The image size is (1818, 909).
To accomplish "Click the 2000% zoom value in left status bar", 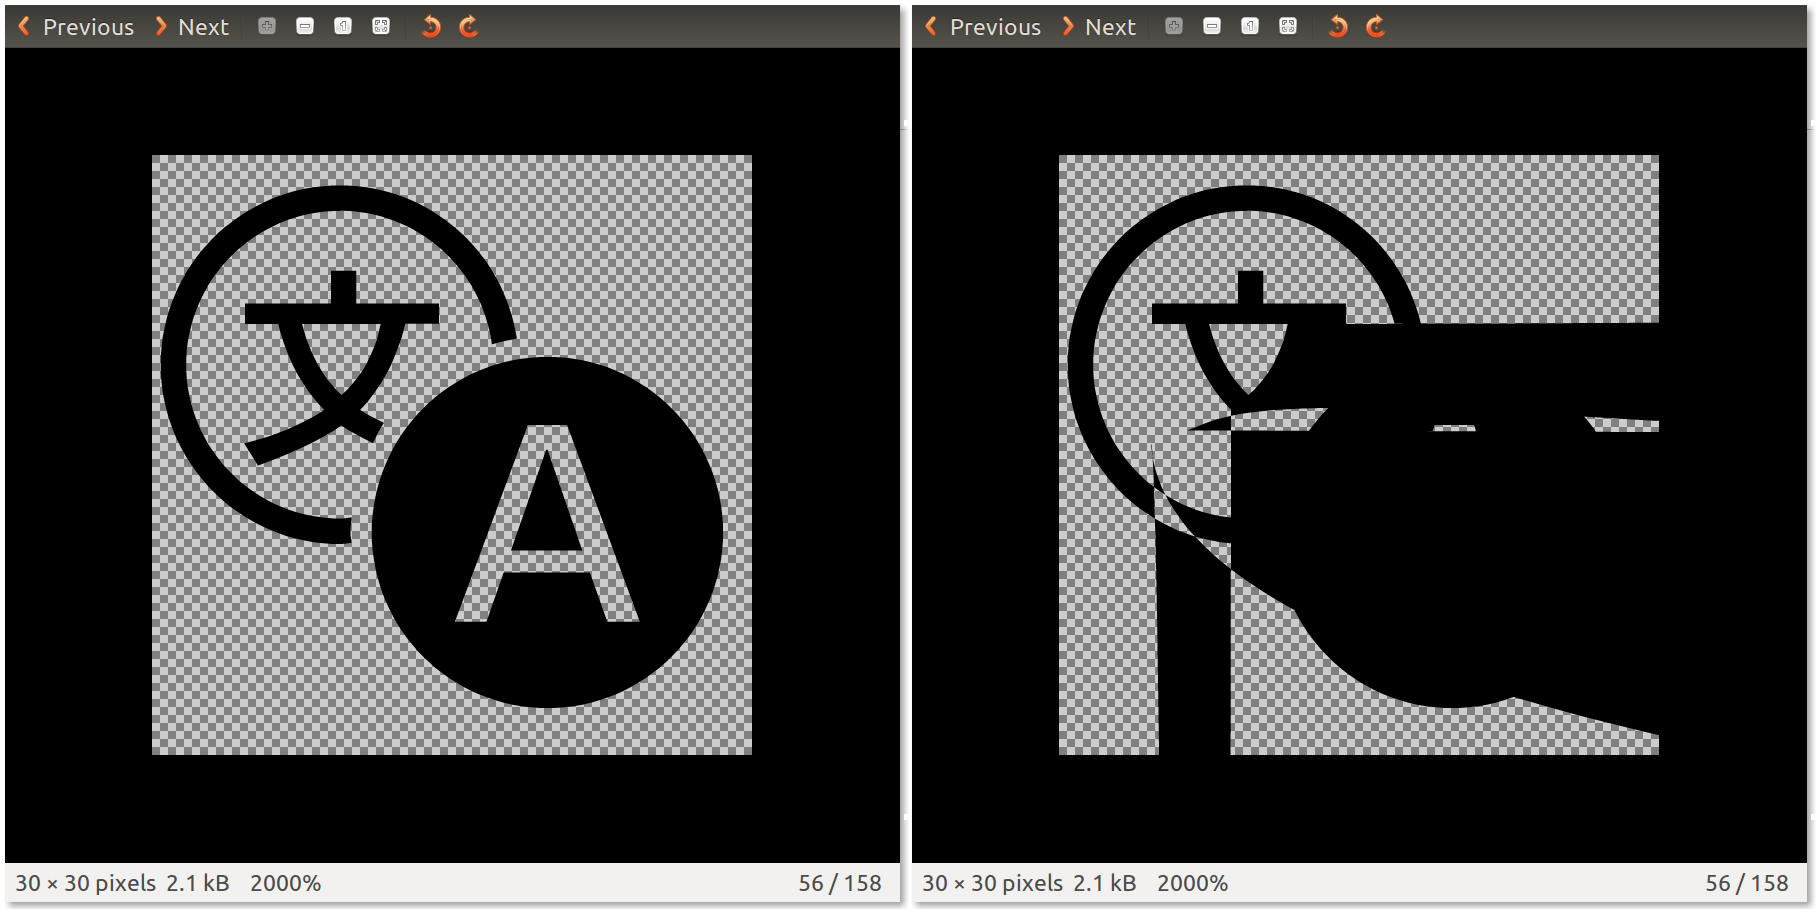I will [285, 883].
